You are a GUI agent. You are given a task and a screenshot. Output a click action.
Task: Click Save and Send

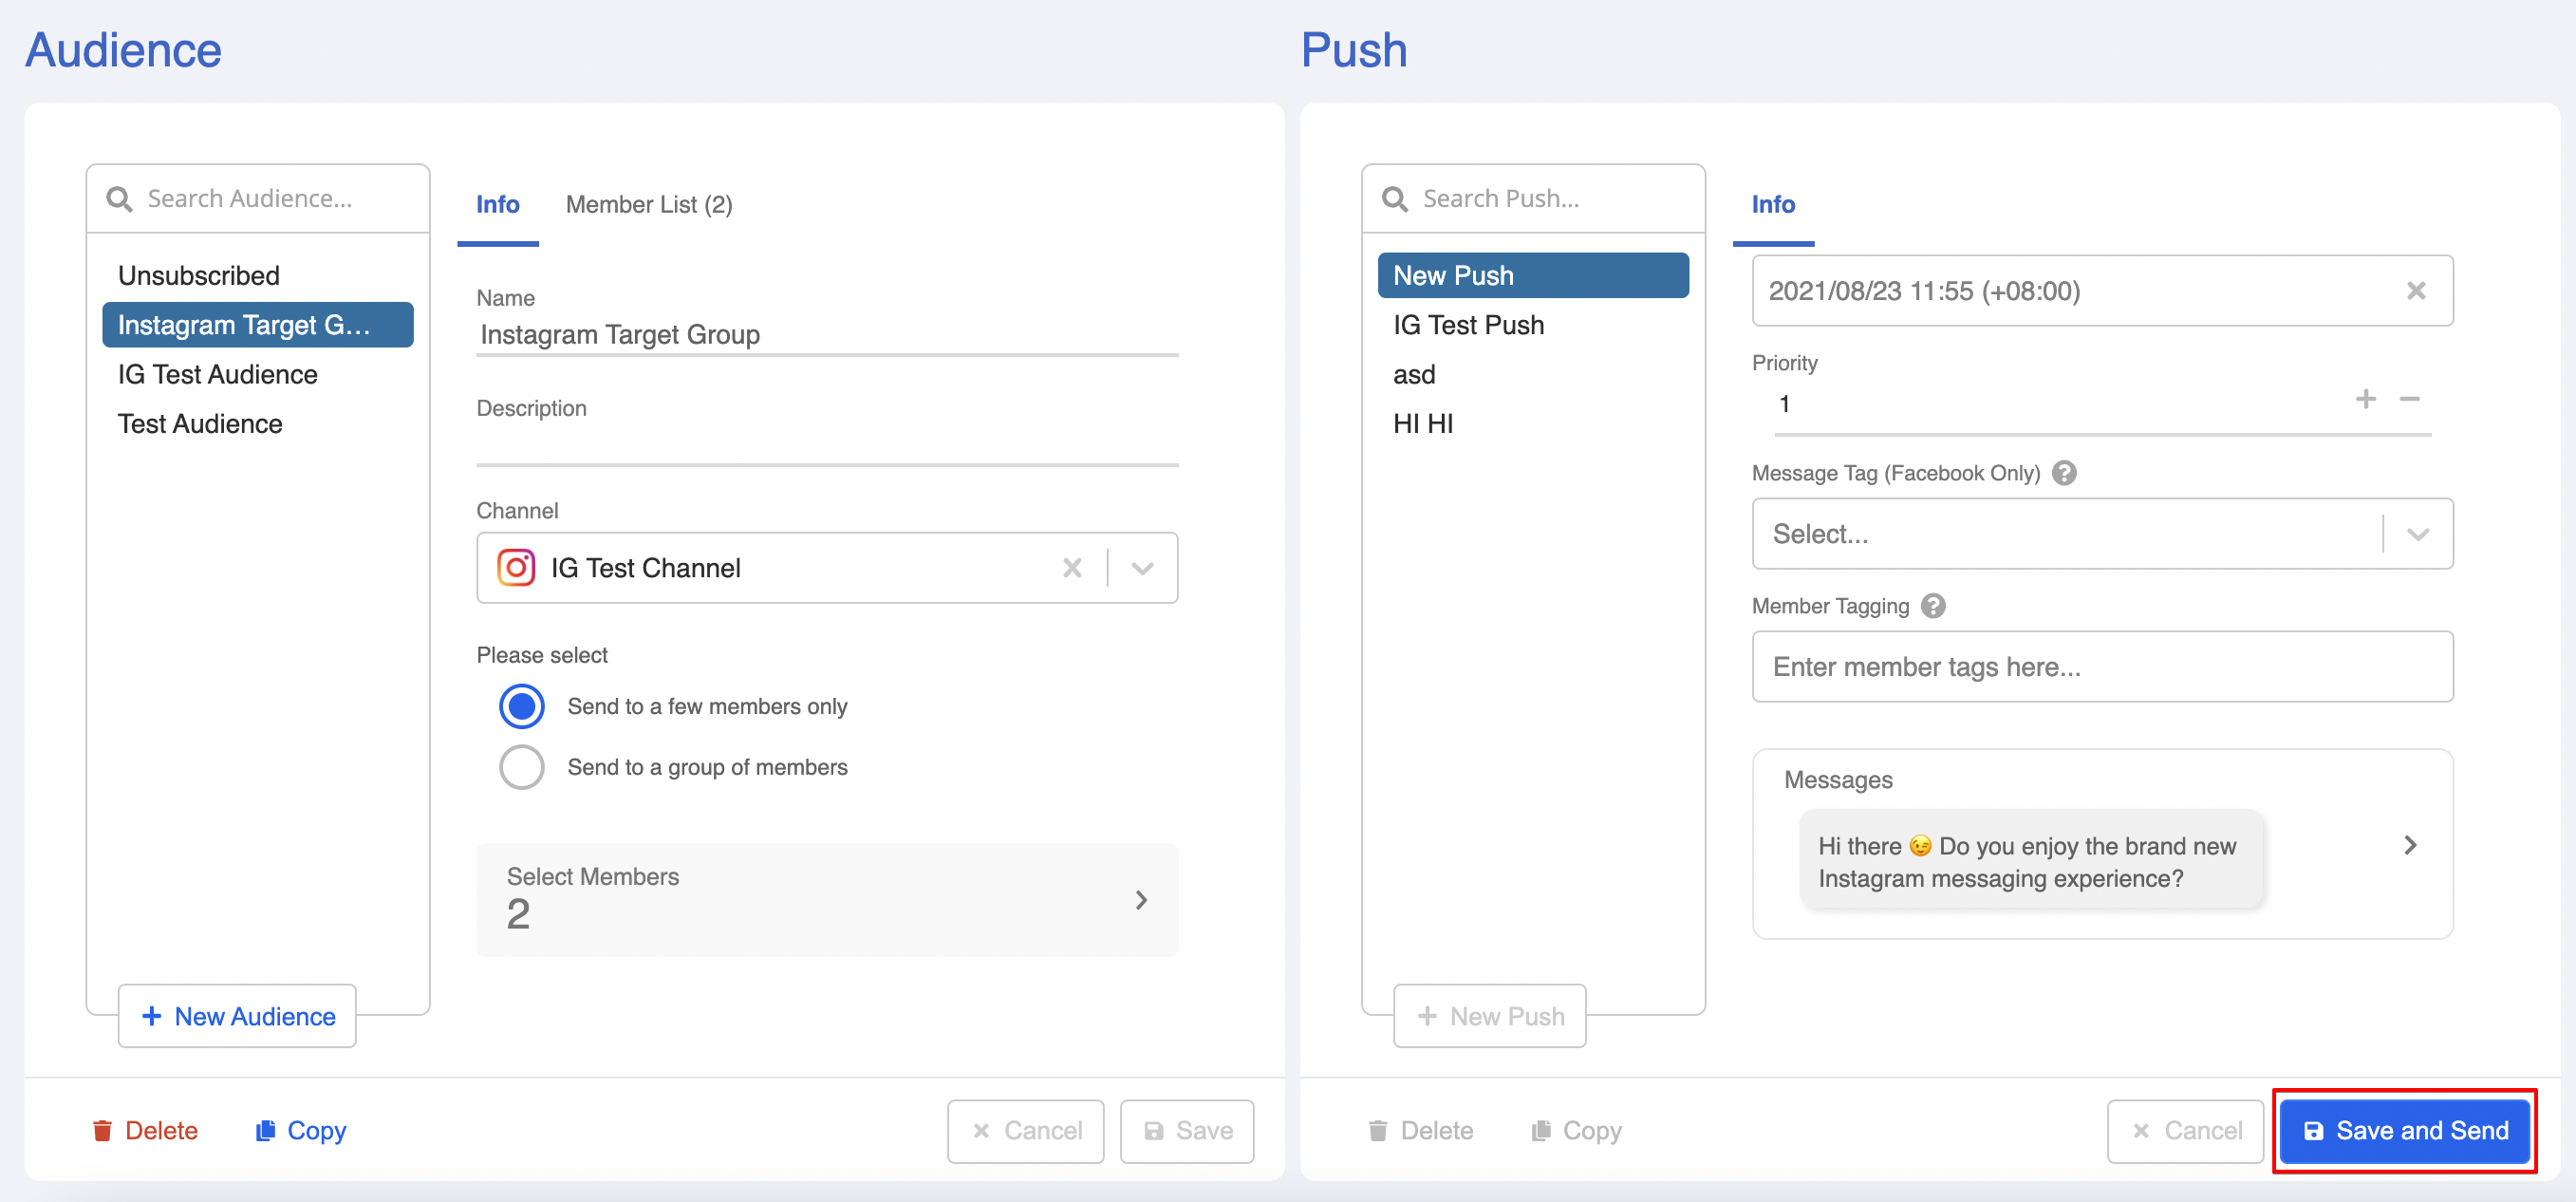[x=2405, y=1131]
